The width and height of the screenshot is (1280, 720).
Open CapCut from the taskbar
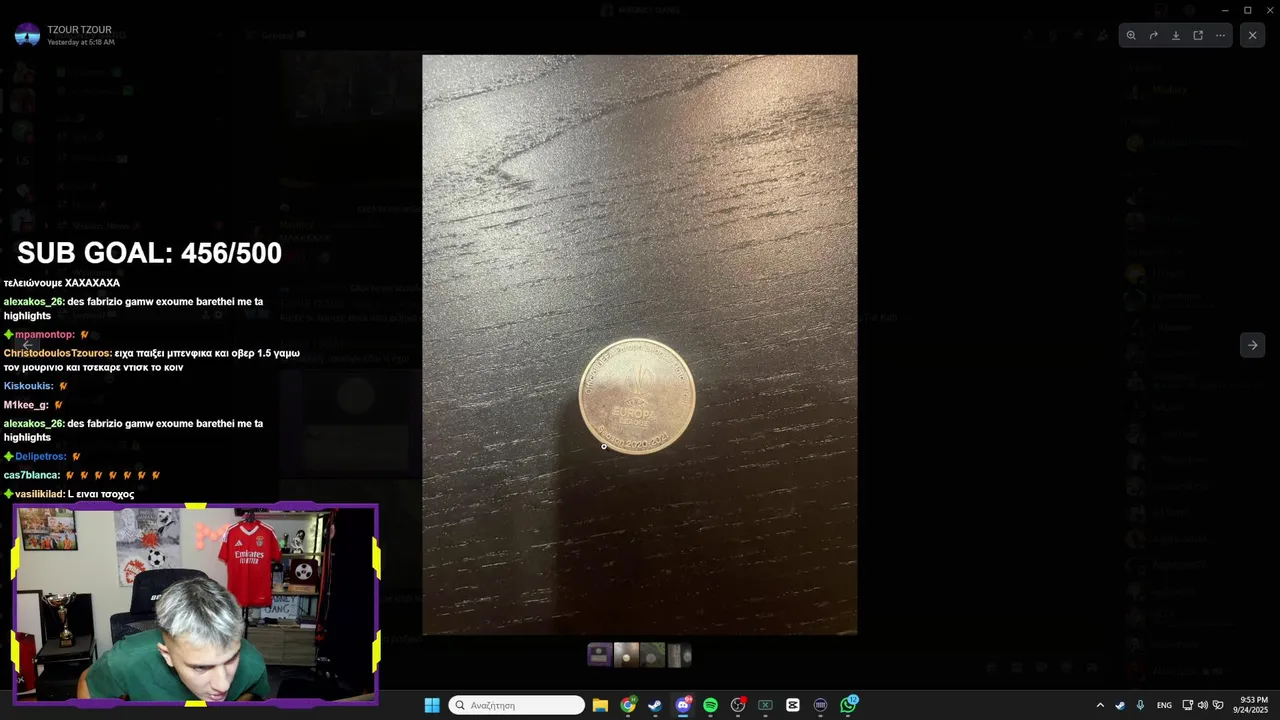coord(793,705)
